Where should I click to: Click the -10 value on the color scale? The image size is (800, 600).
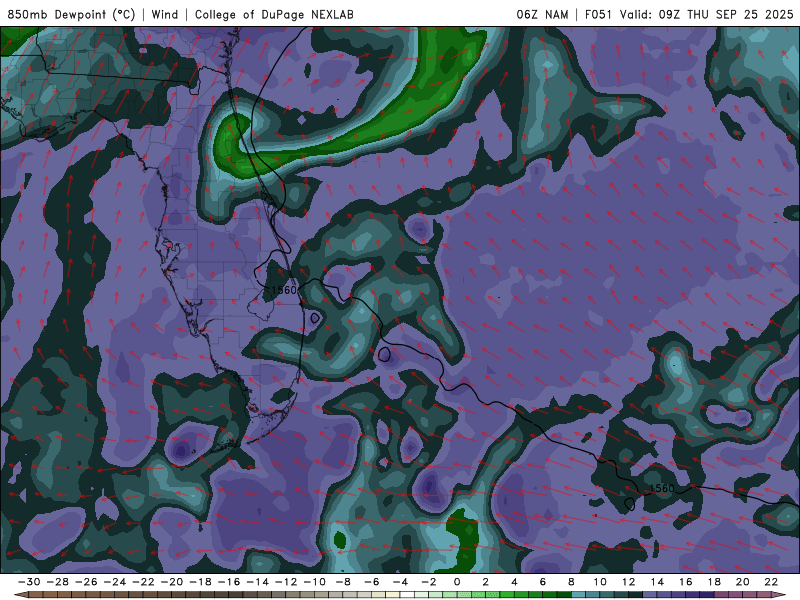(x=314, y=582)
